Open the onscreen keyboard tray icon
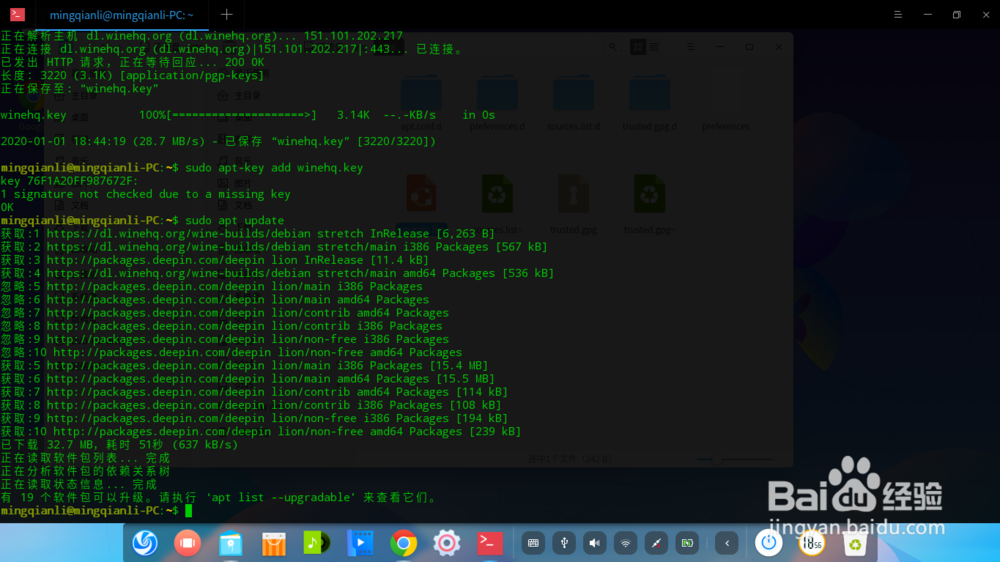The image size is (1000, 562). click(x=533, y=543)
